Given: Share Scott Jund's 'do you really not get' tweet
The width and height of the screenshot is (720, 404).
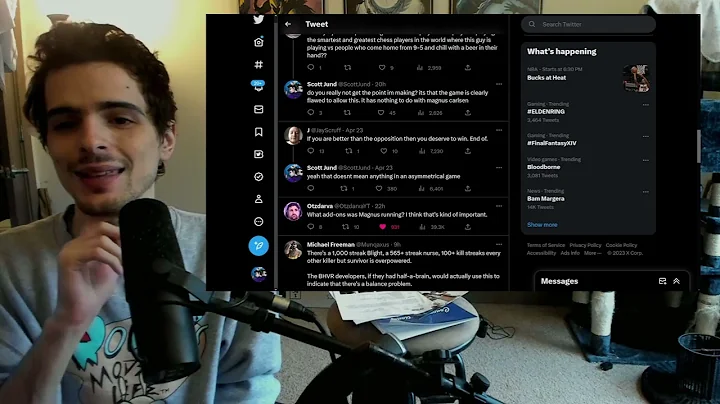Looking at the screenshot, I should (467, 112).
